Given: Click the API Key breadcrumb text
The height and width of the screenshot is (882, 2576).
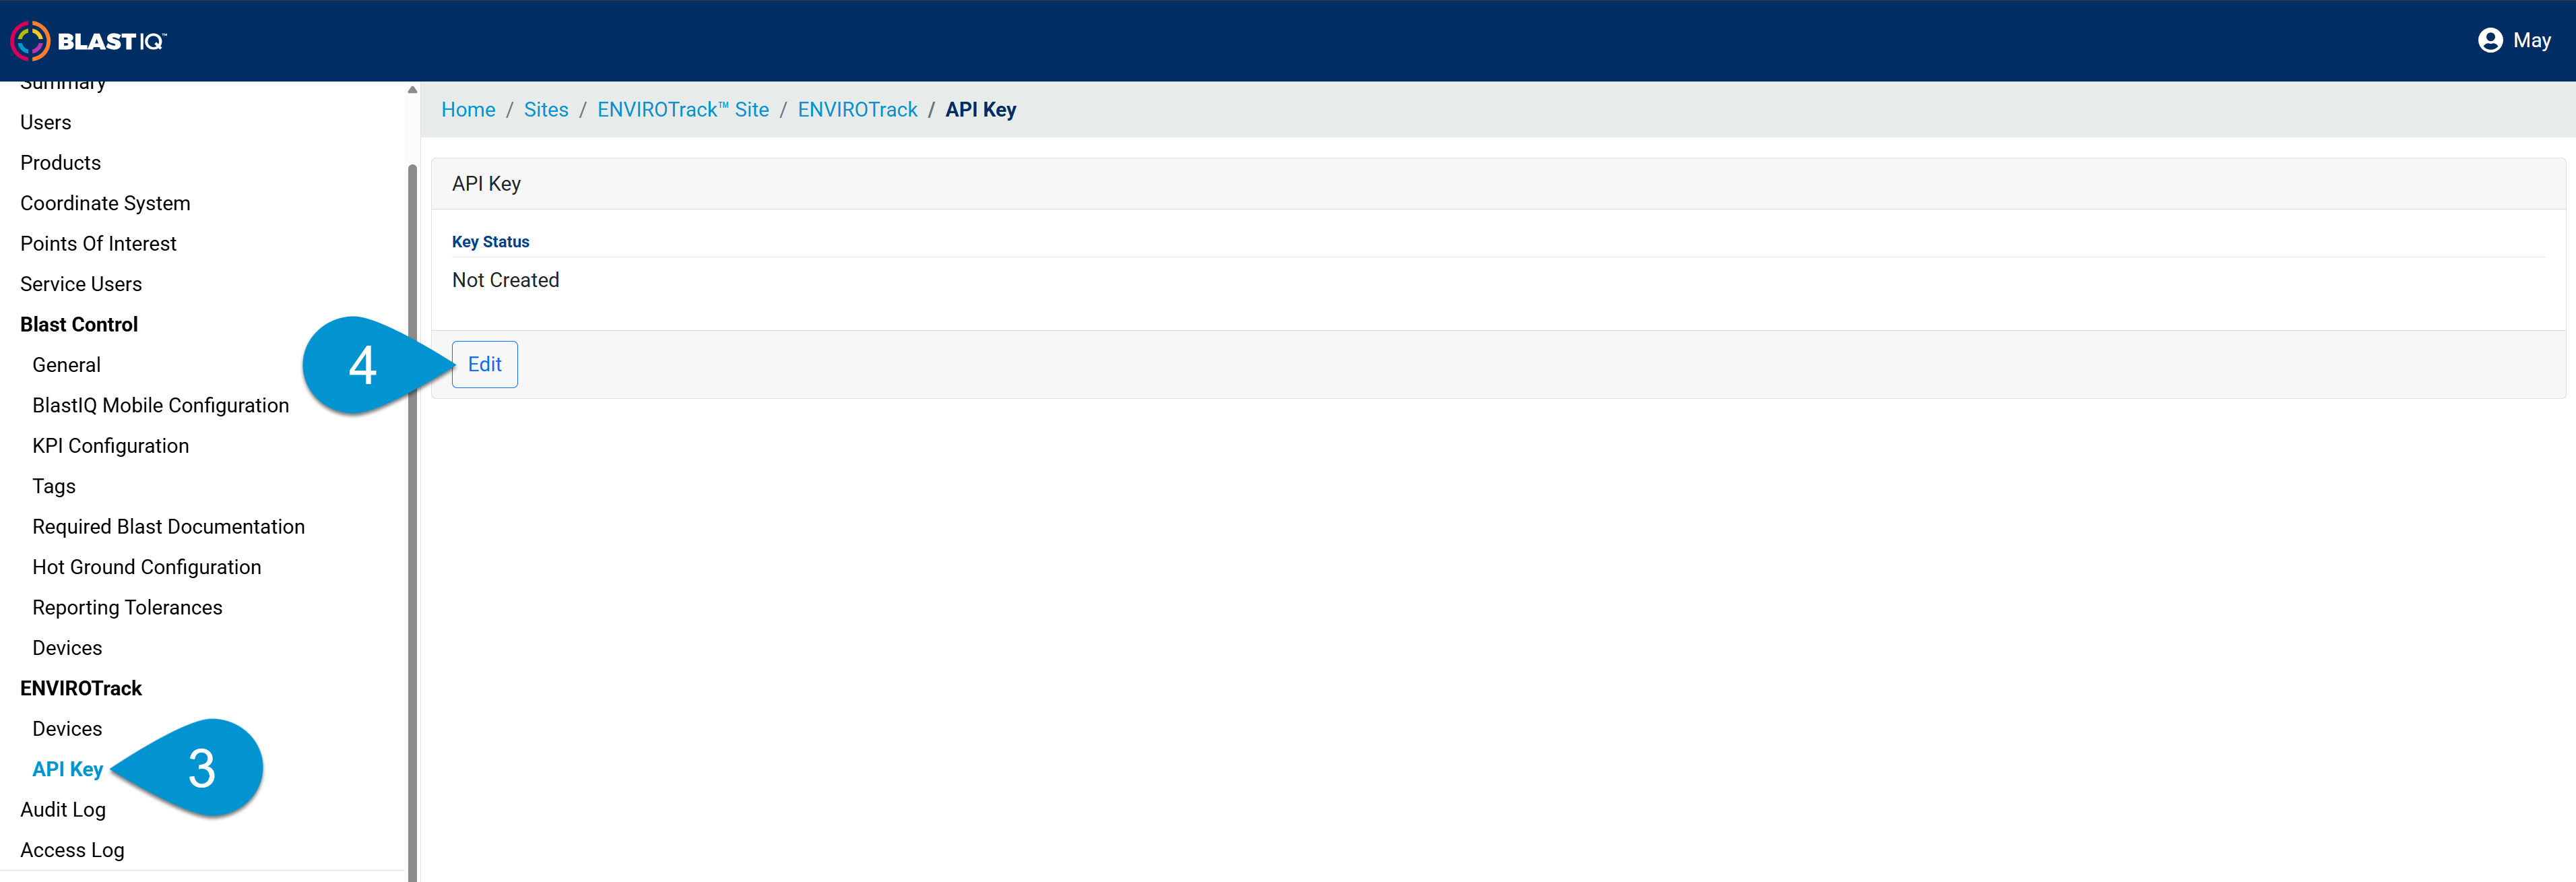Looking at the screenshot, I should point(980,110).
